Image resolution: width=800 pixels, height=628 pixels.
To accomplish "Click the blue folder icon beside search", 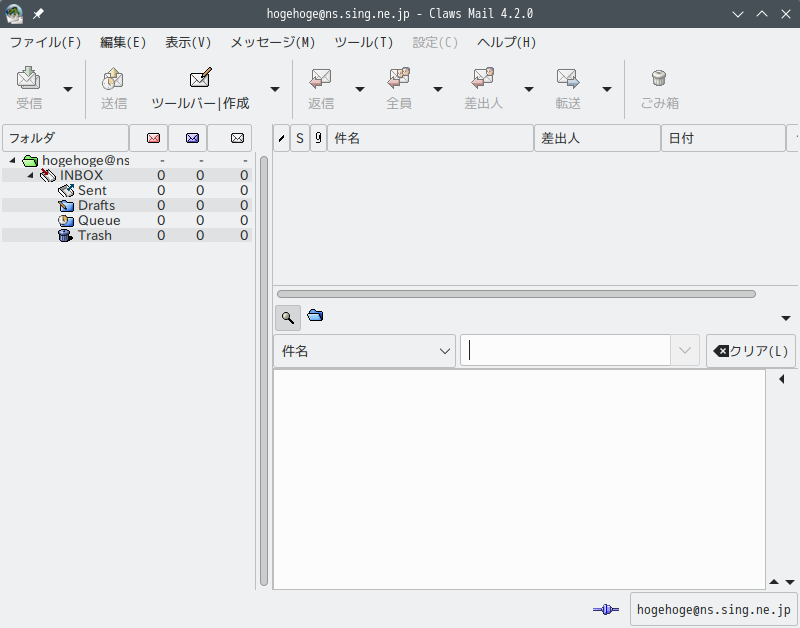I will coord(315,315).
